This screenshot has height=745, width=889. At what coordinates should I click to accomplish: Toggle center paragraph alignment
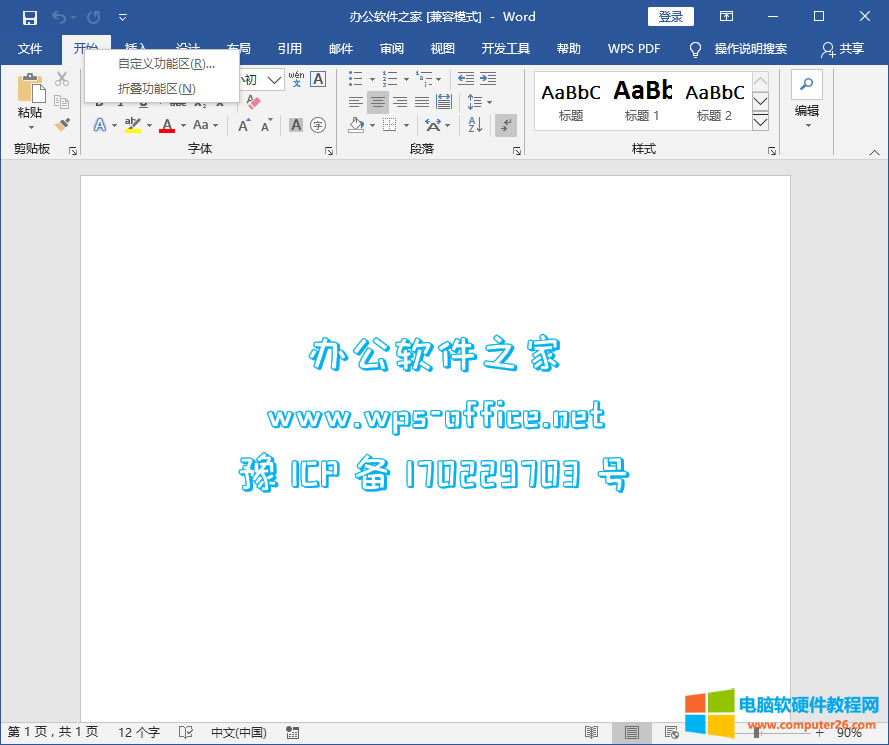(x=378, y=101)
